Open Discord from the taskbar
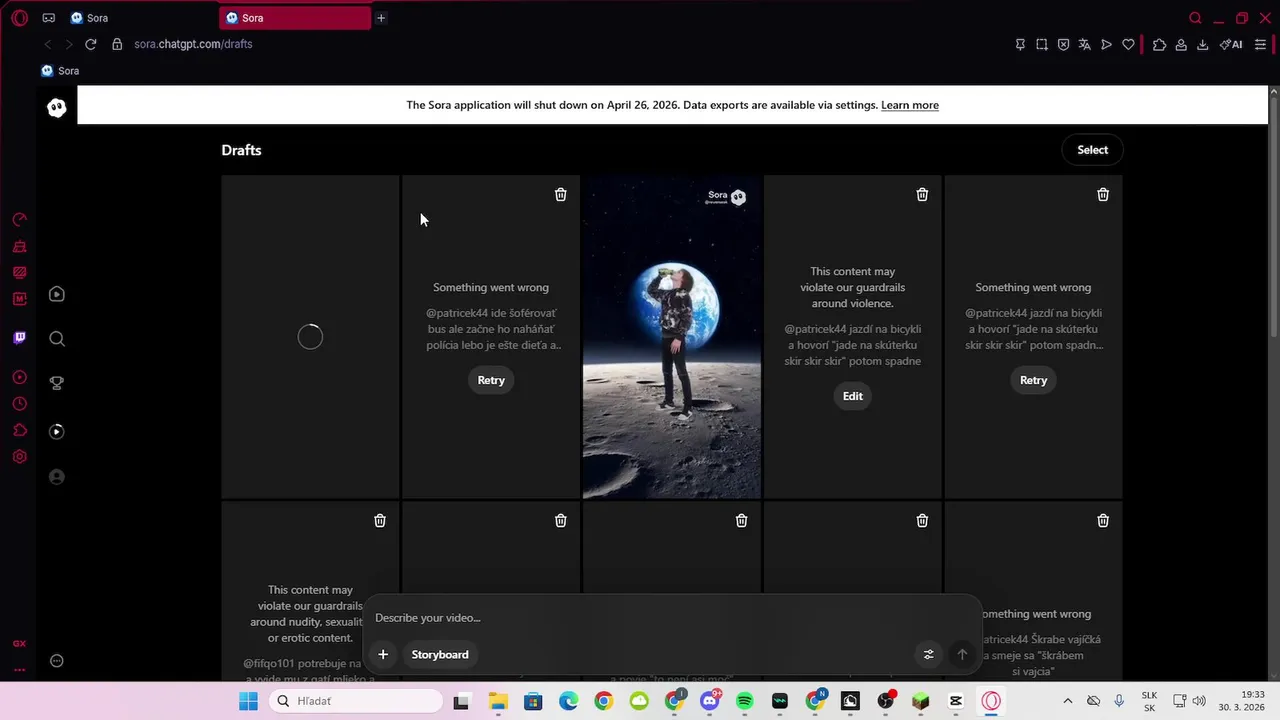This screenshot has height=720, width=1280. click(x=710, y=701)
